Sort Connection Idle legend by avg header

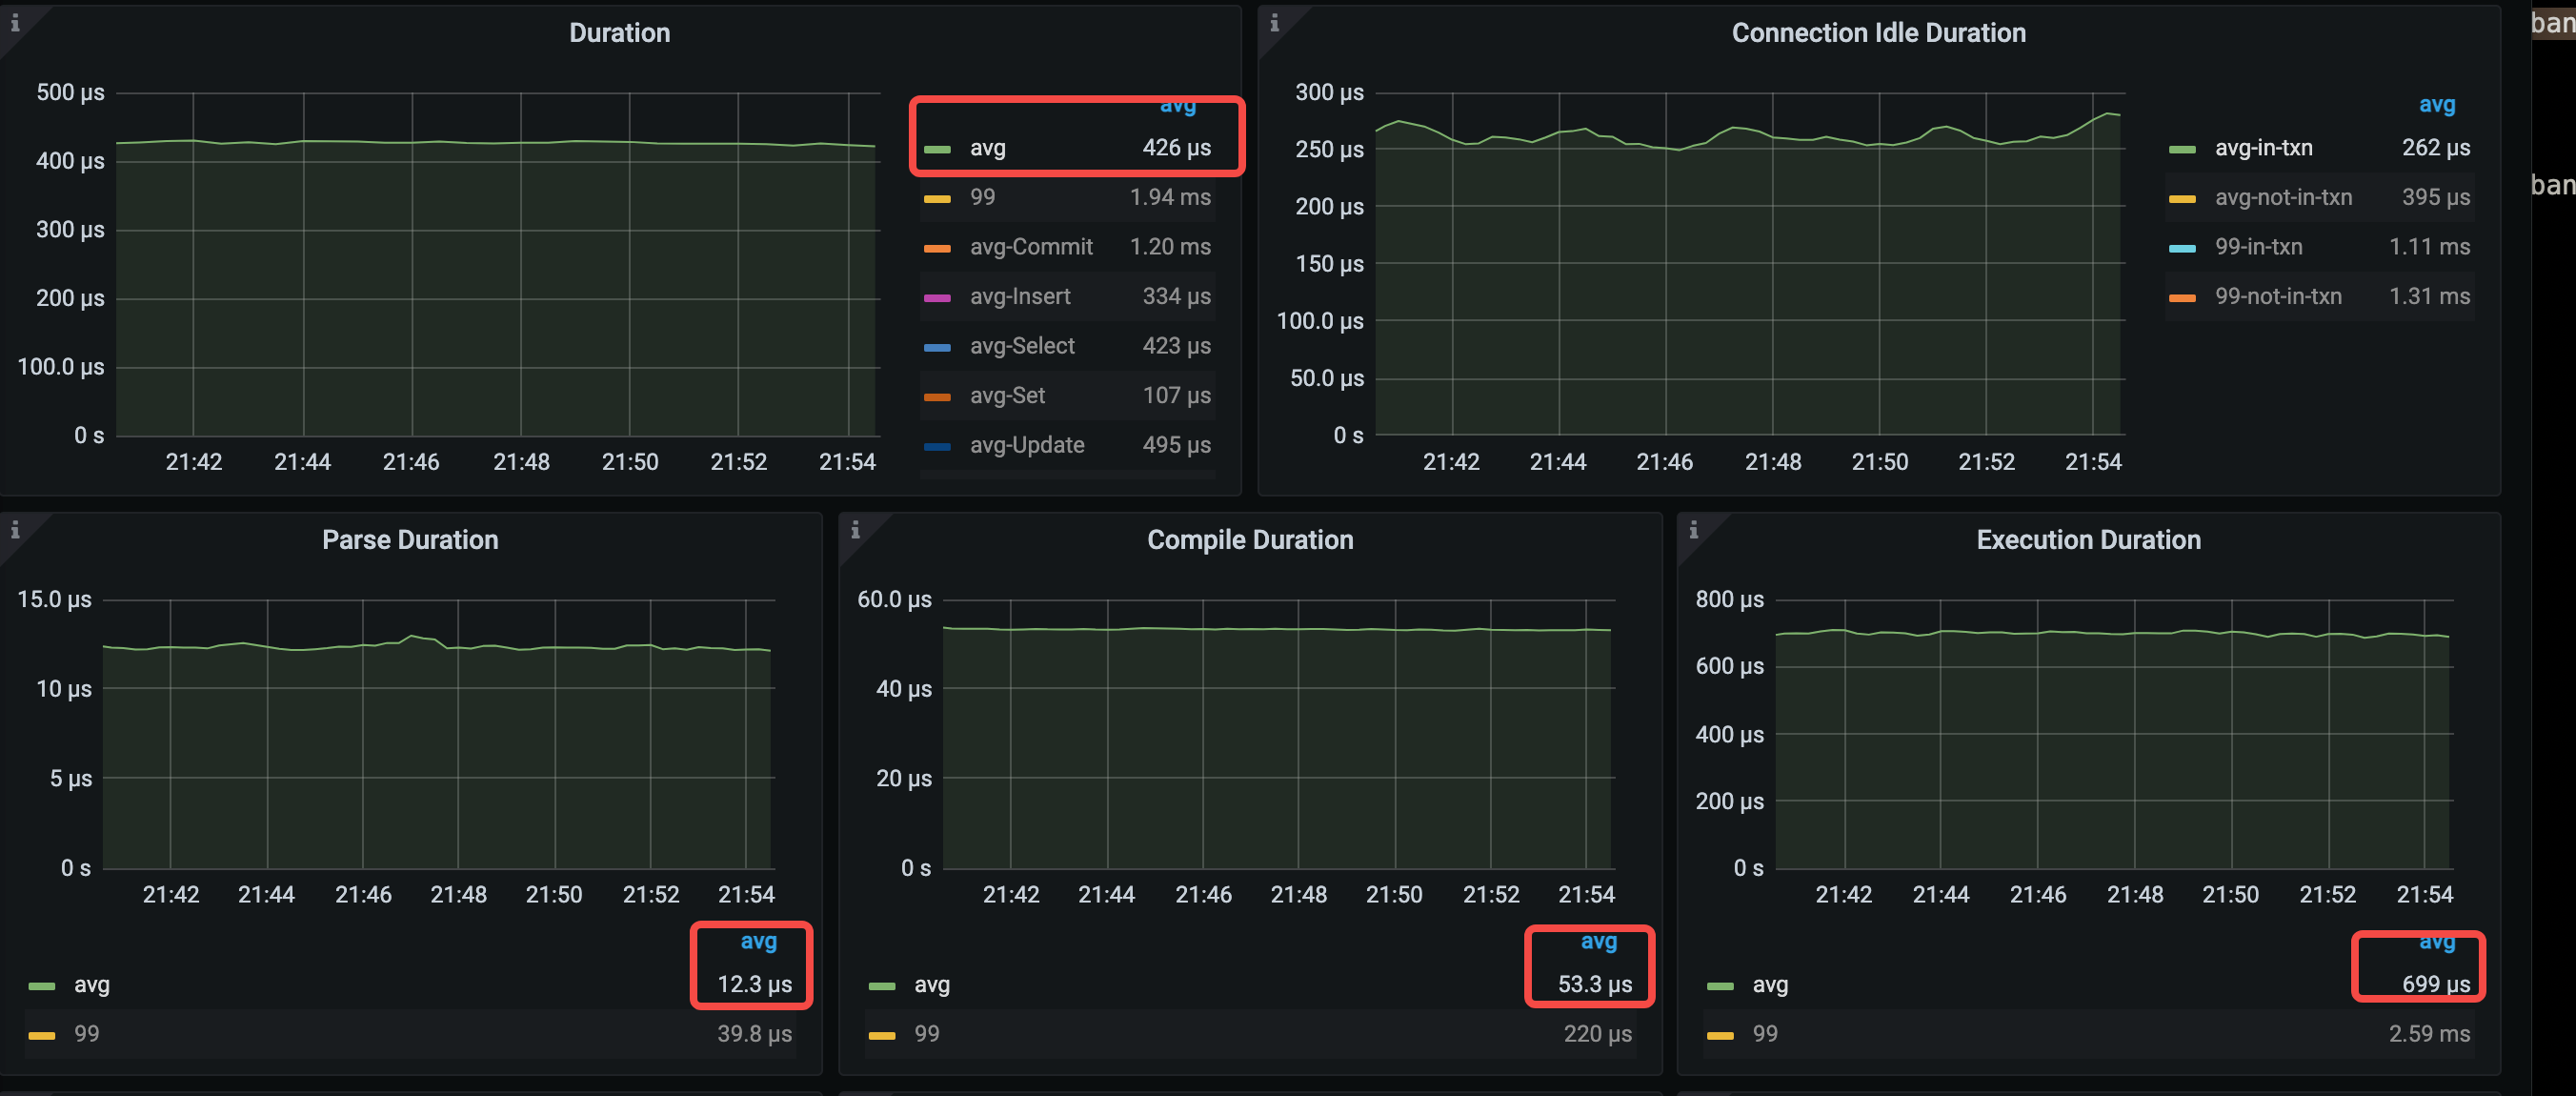(x=2436, y=104)
